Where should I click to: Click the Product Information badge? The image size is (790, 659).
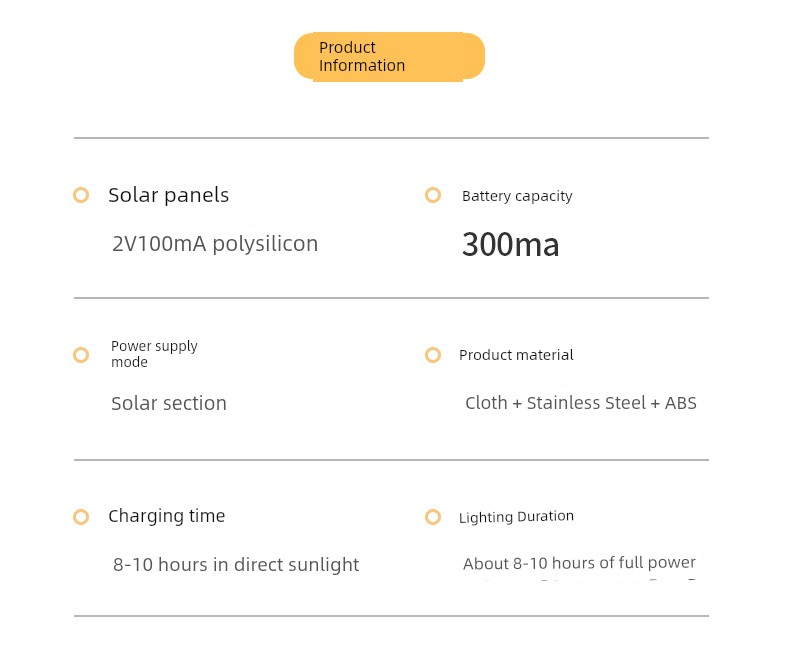(x=389, y=56)
